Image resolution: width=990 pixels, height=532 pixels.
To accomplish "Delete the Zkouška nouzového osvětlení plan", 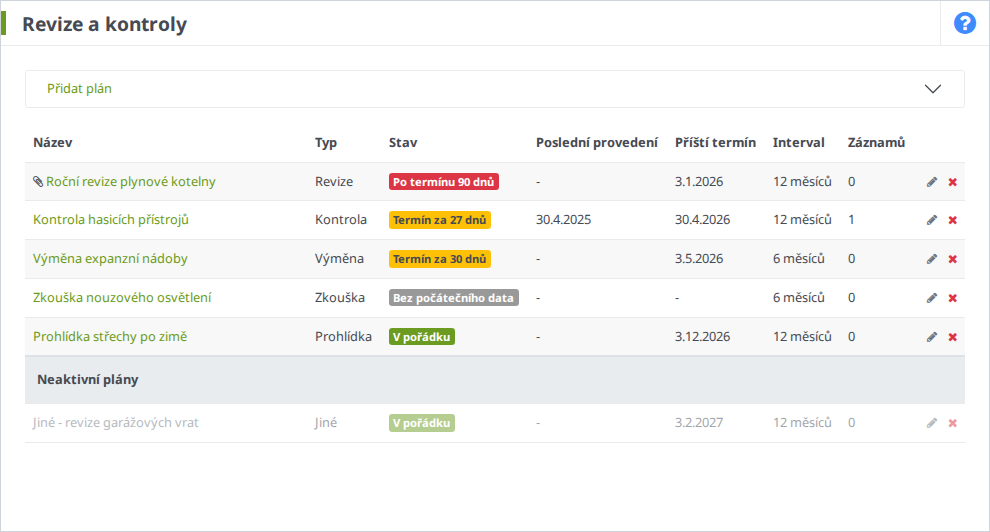I will pyautogui.click(x=952, y=298).
